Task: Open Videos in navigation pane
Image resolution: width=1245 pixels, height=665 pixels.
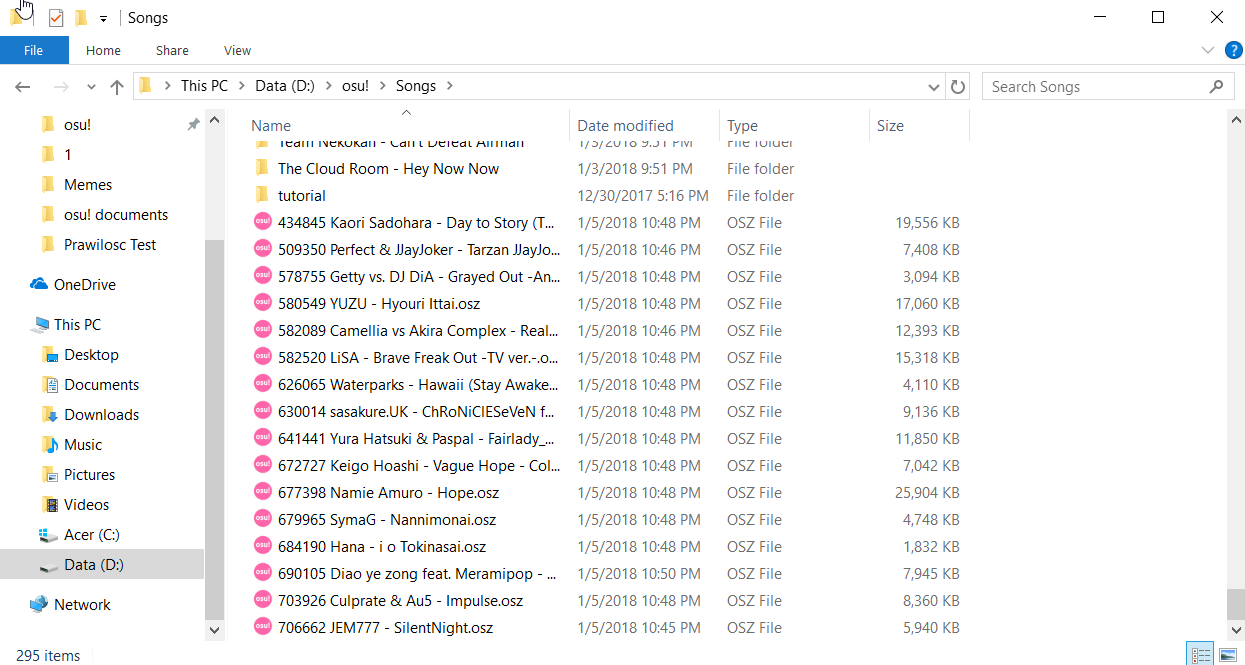Action: point(86,505)
